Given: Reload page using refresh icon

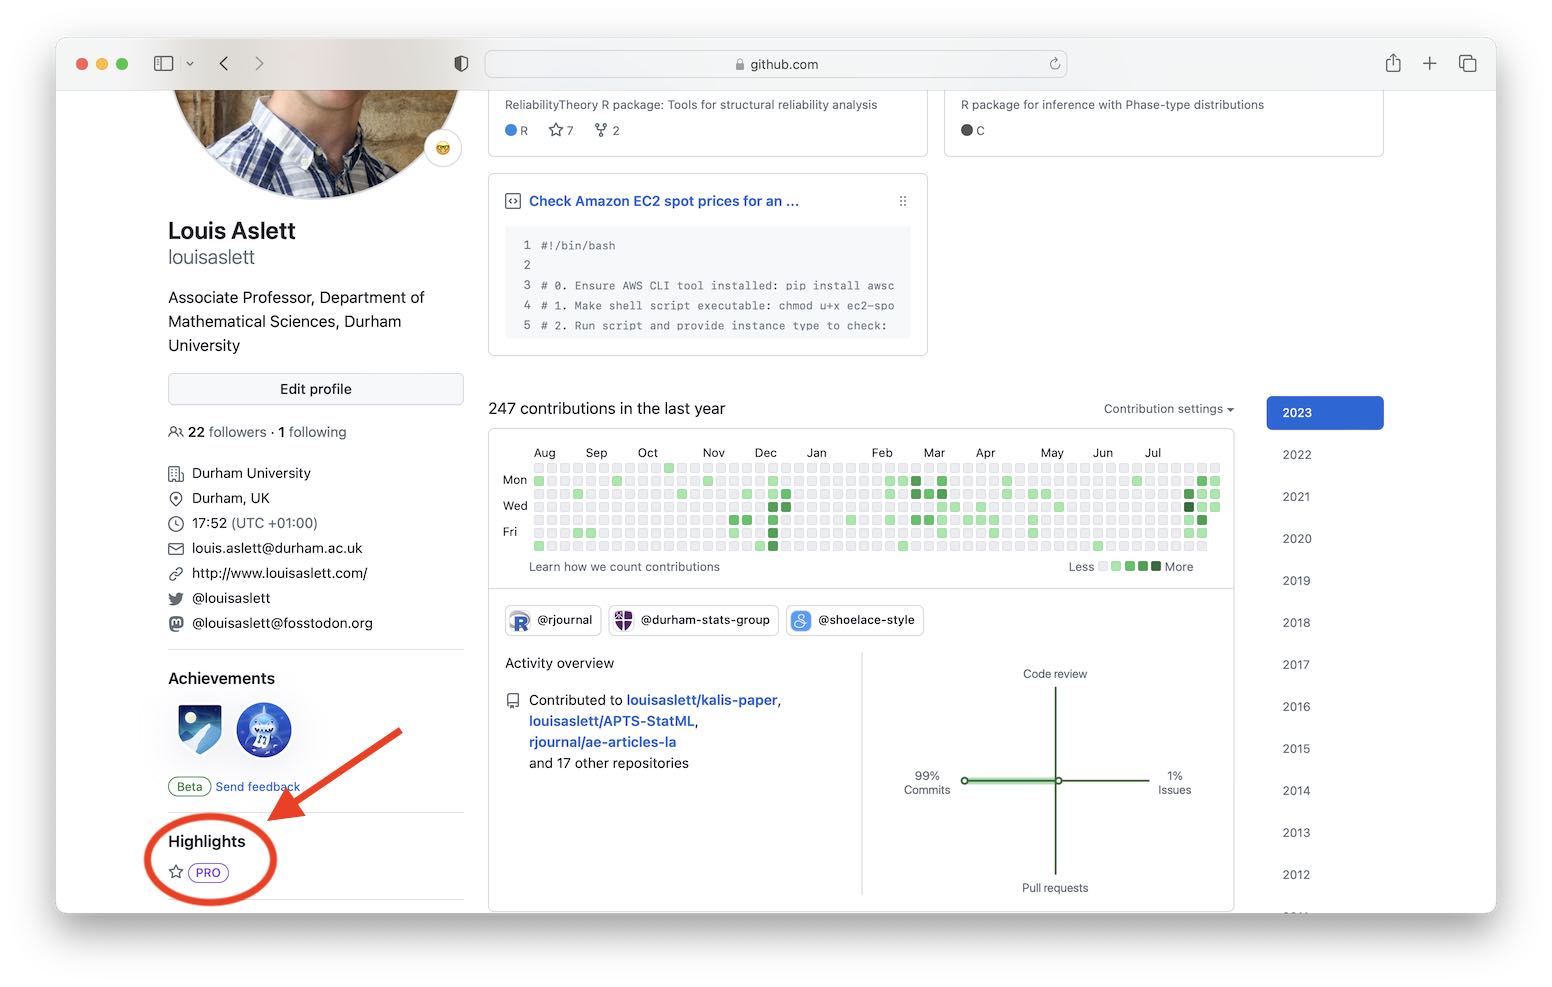Looking at the screenshot, I should click(x=1054, y=64).
